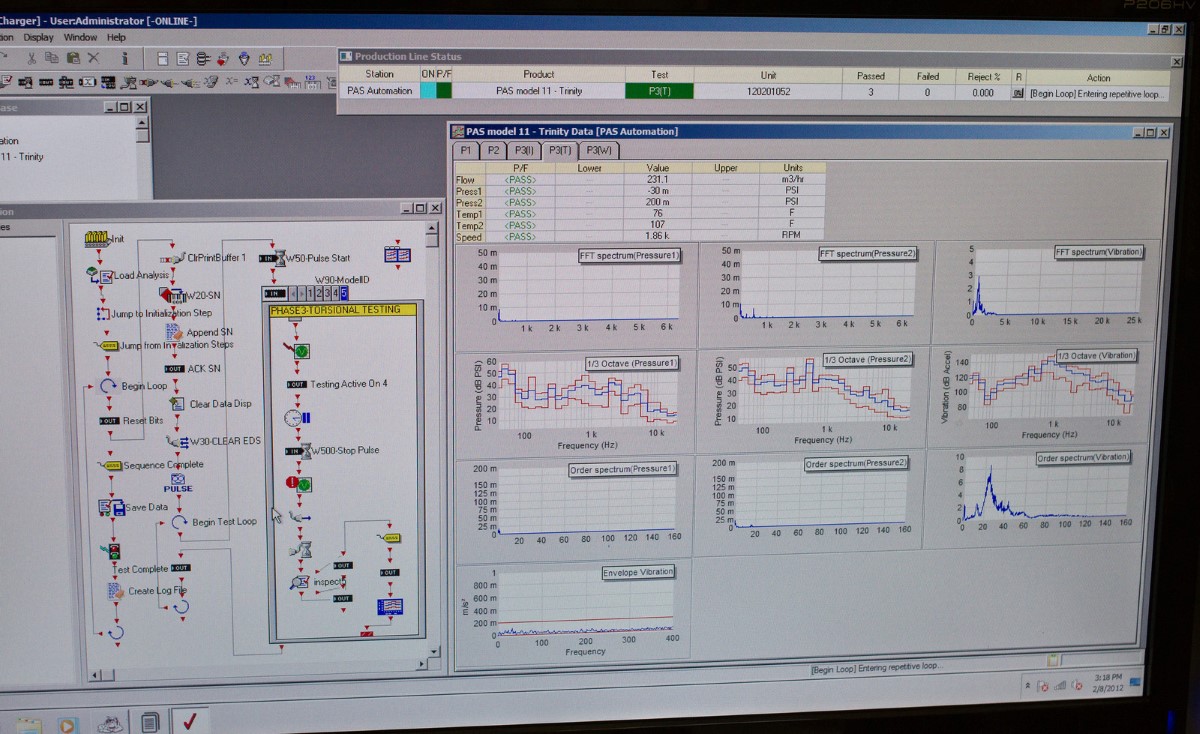Screen dimensions: 1200x734
Task: Select phase page 2 in W90-ModelID
Action: [318, 293]
